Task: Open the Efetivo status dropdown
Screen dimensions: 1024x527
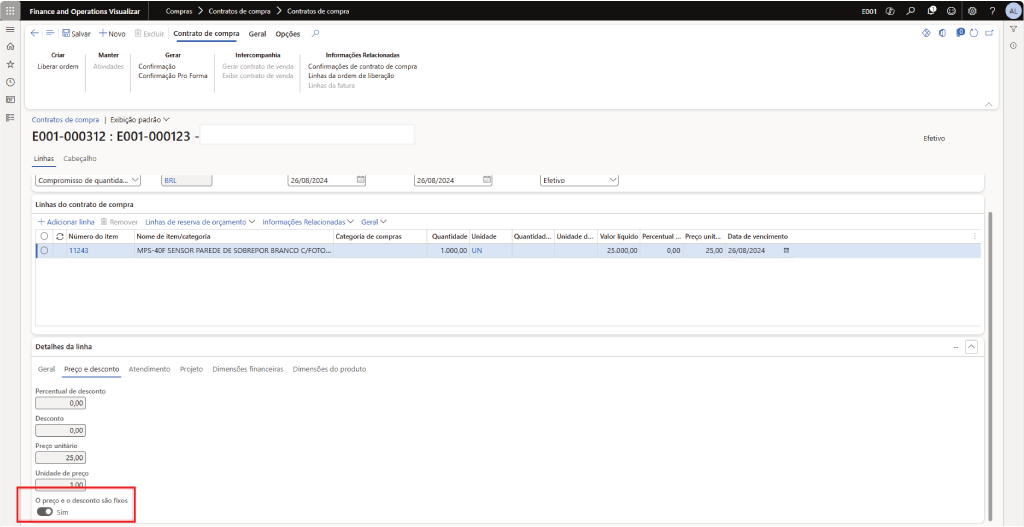Action: [579, 180]
